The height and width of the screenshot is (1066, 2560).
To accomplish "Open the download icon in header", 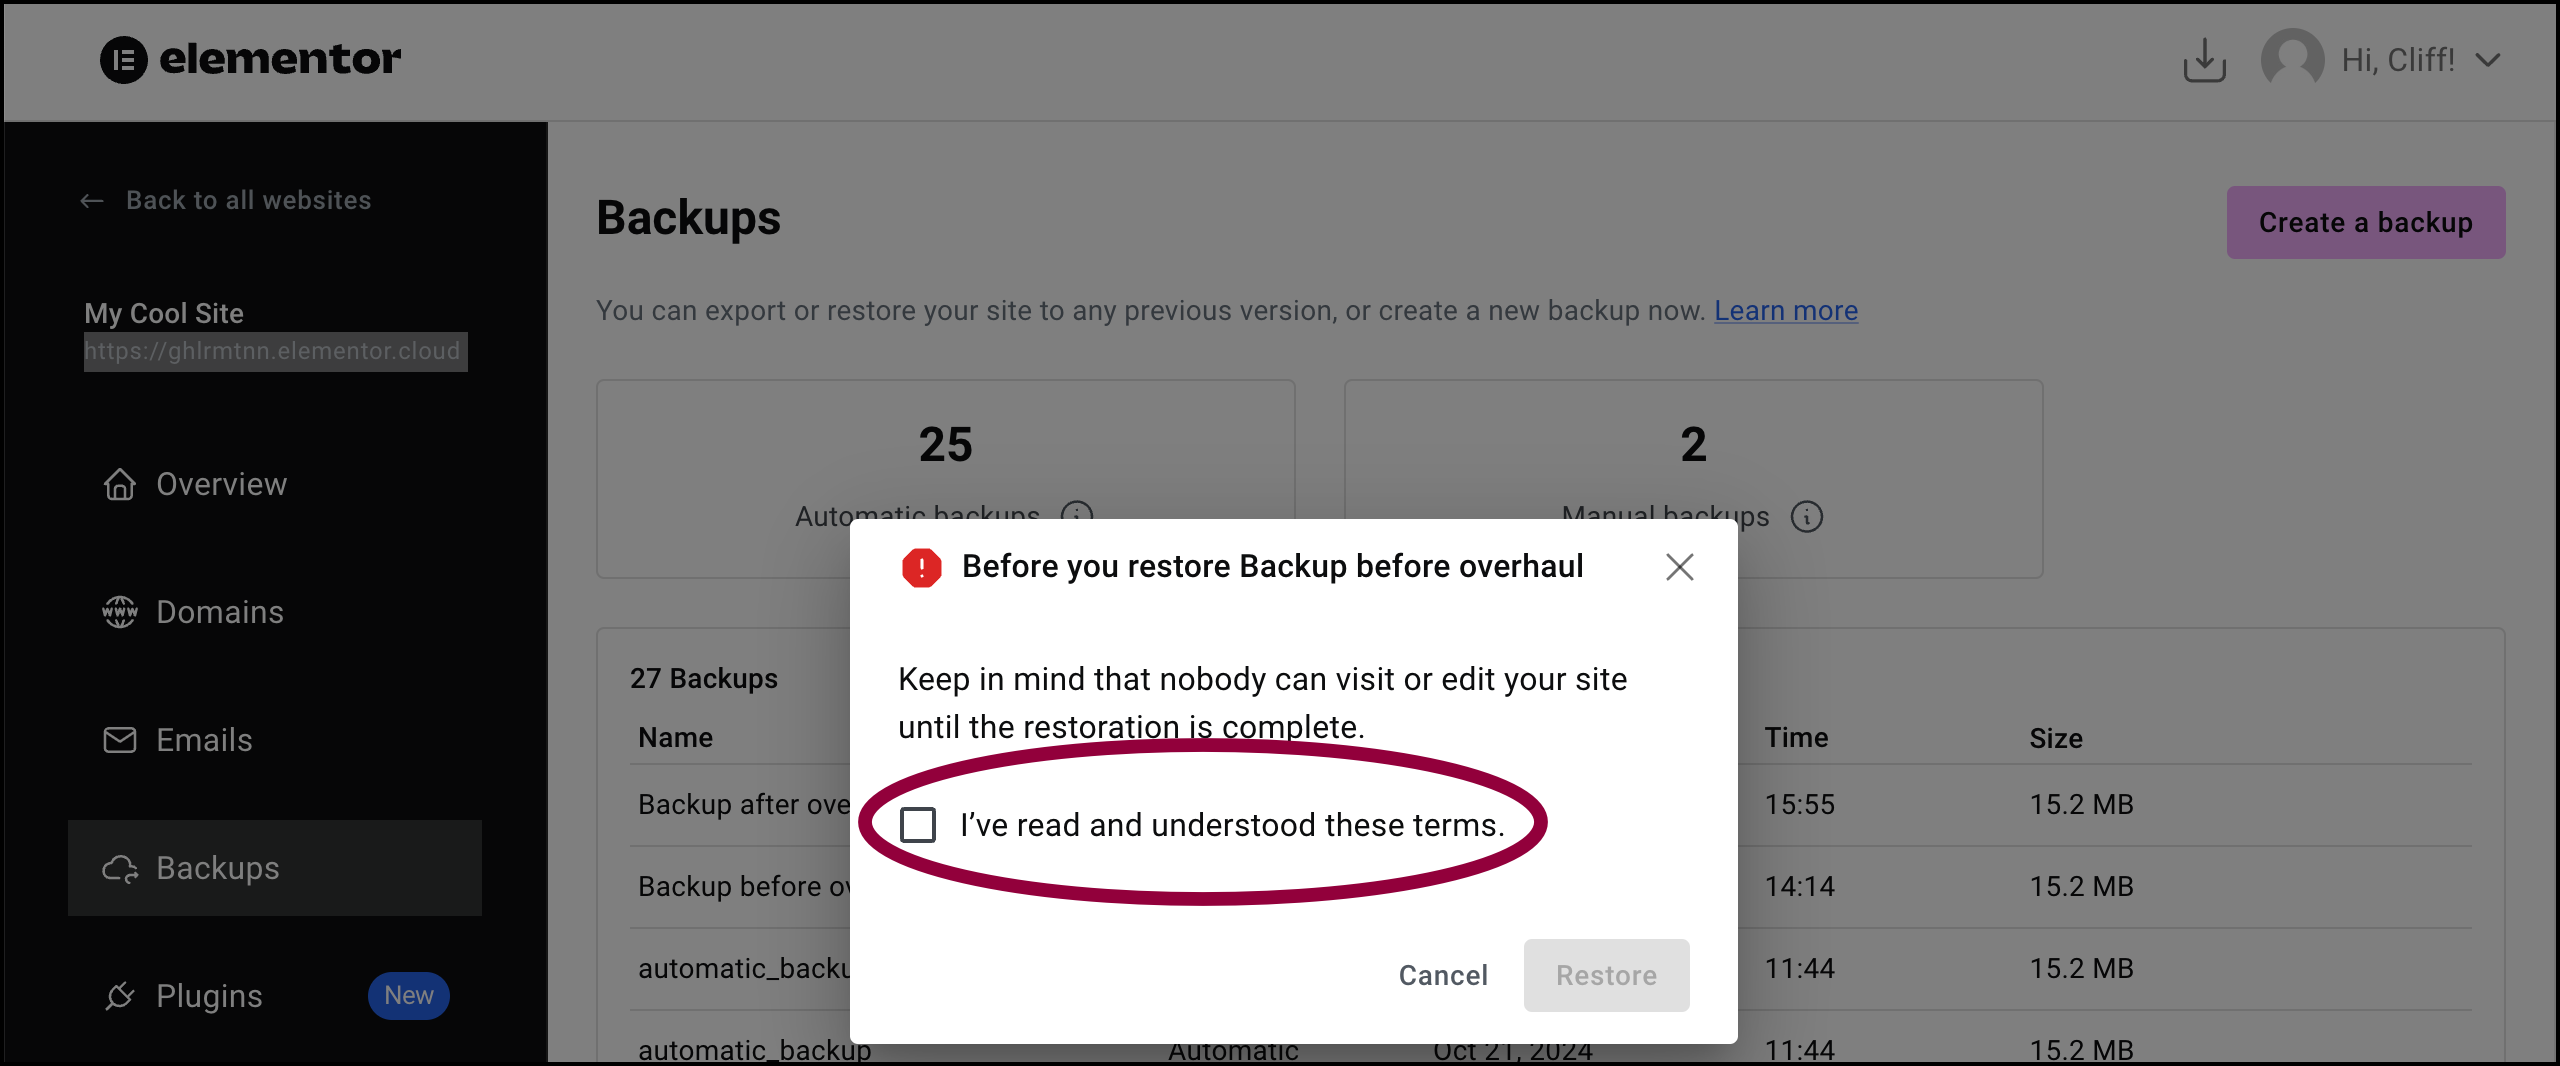I will point(2204,60).
